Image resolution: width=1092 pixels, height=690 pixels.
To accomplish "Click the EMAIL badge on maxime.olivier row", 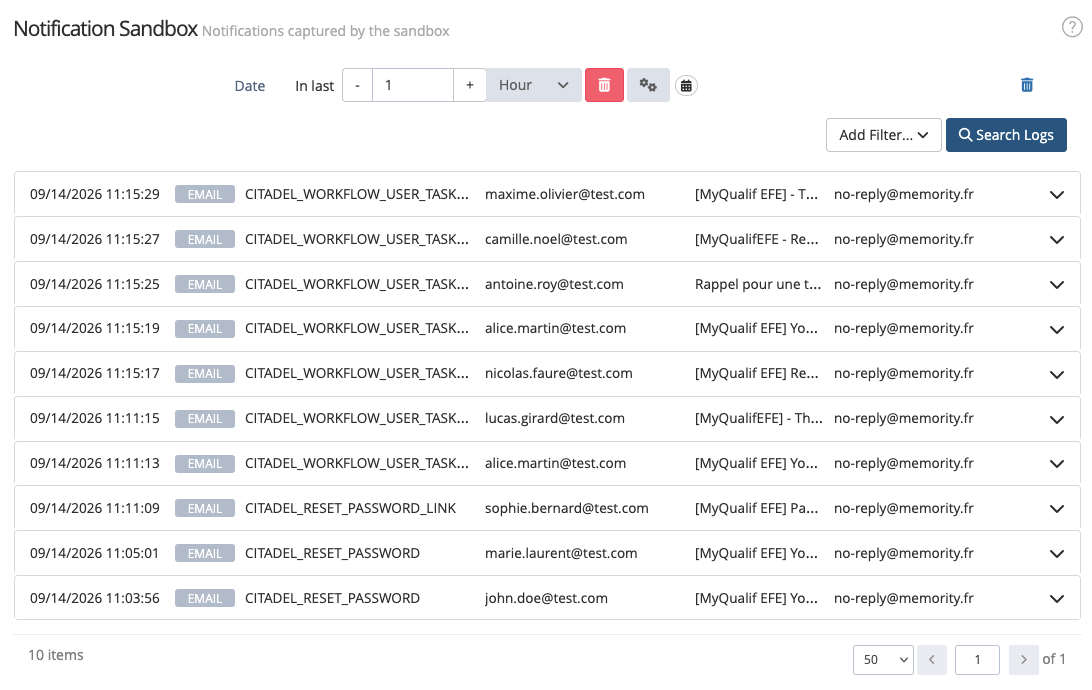I will (x=205, y=194).
